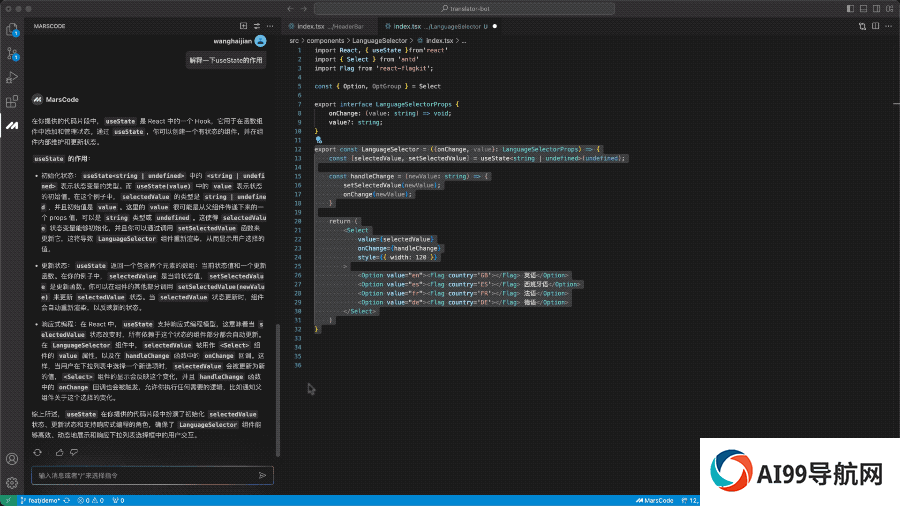900x506 pixels.
Task: Click line number 20 in the gutter
Action: coord(298,221)
